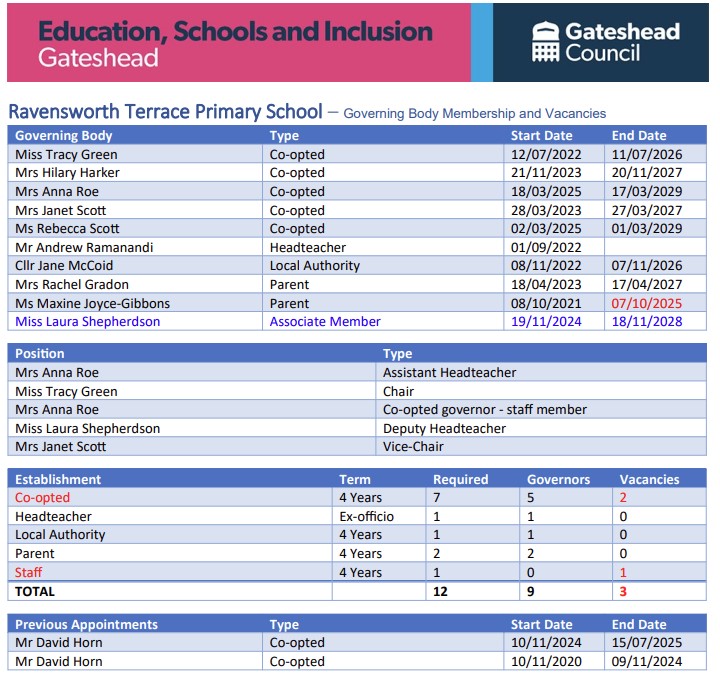This screenshot has height=680, width=720.
Task: Click 'Chair' position type
Action: [x=398, y=391]
